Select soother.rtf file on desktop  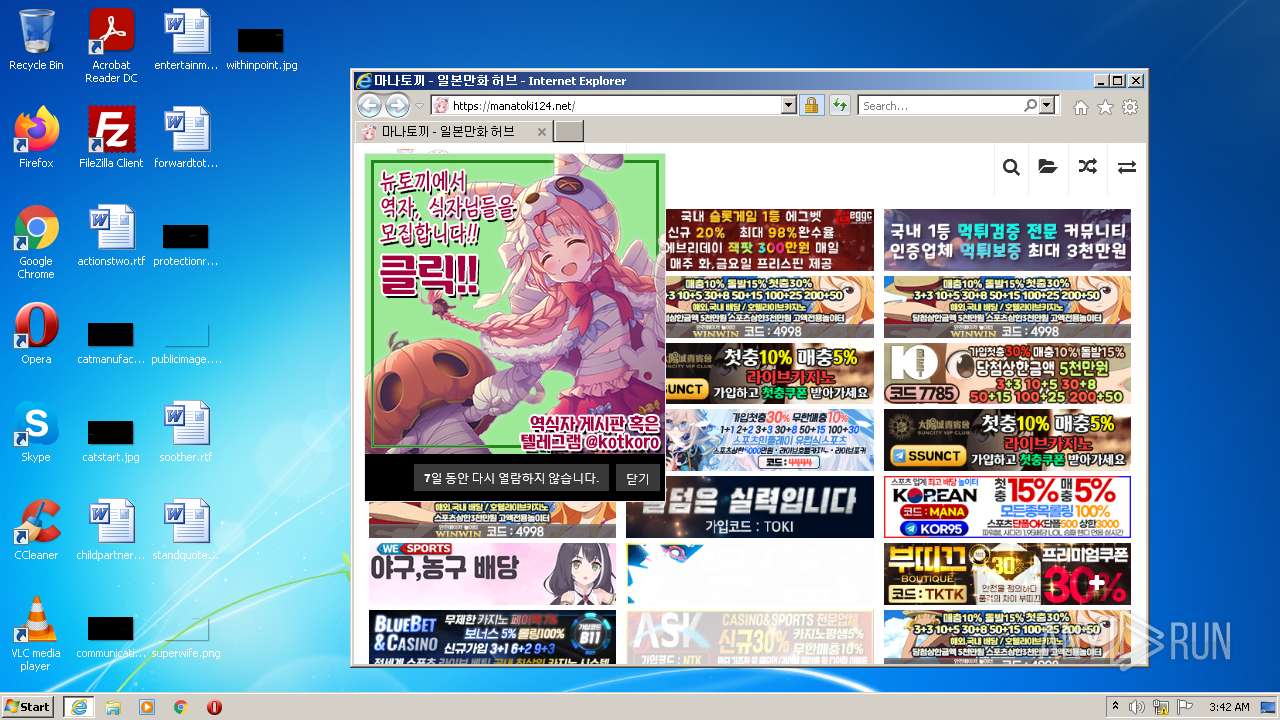[x=187, y=432]
